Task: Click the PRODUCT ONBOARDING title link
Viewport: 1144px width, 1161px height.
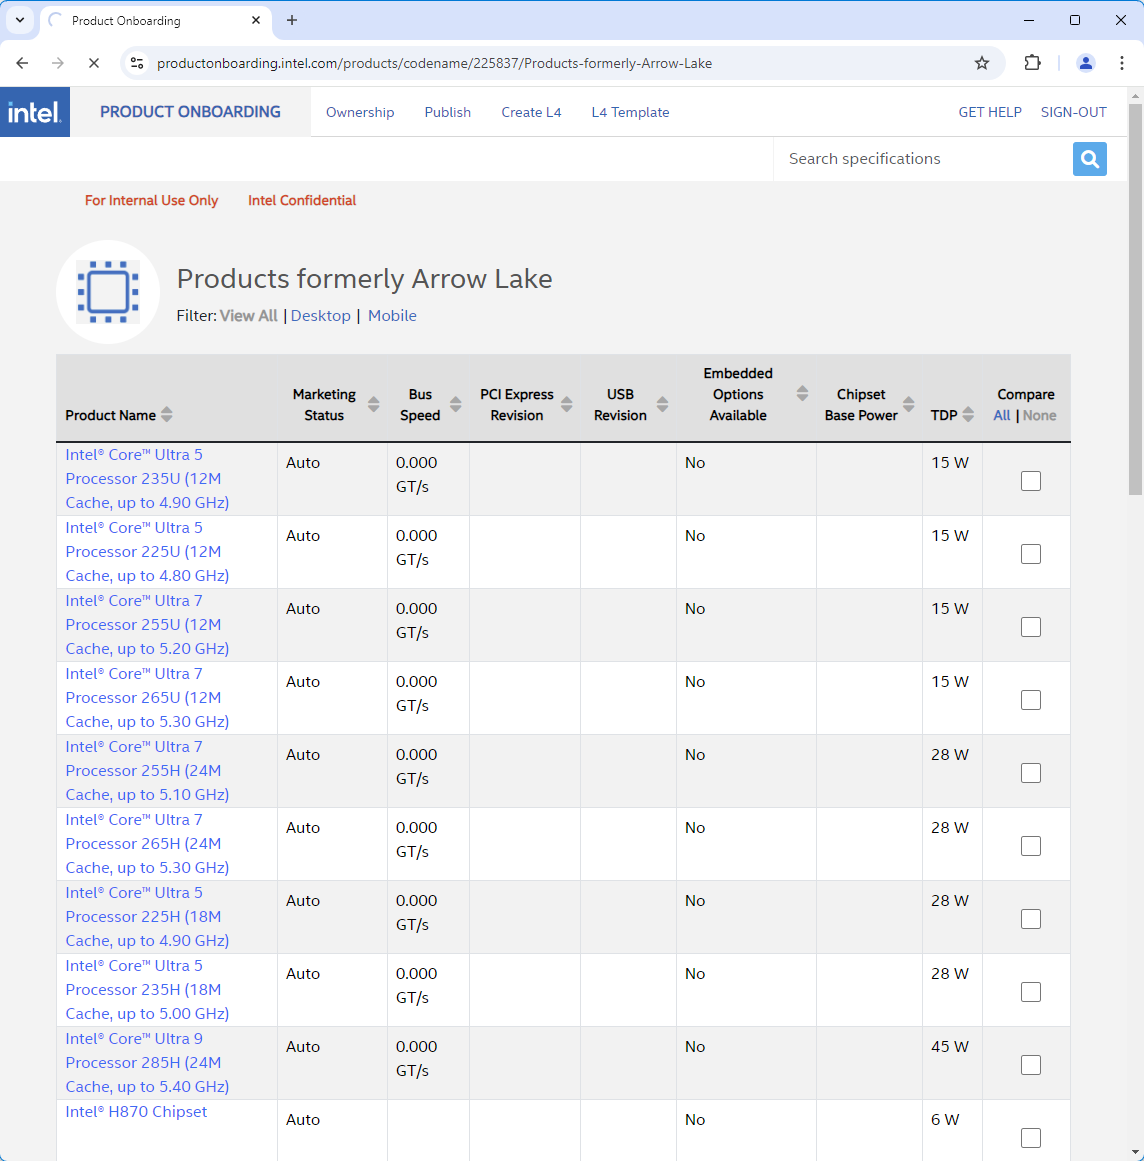Action: (x=190, y=112)
